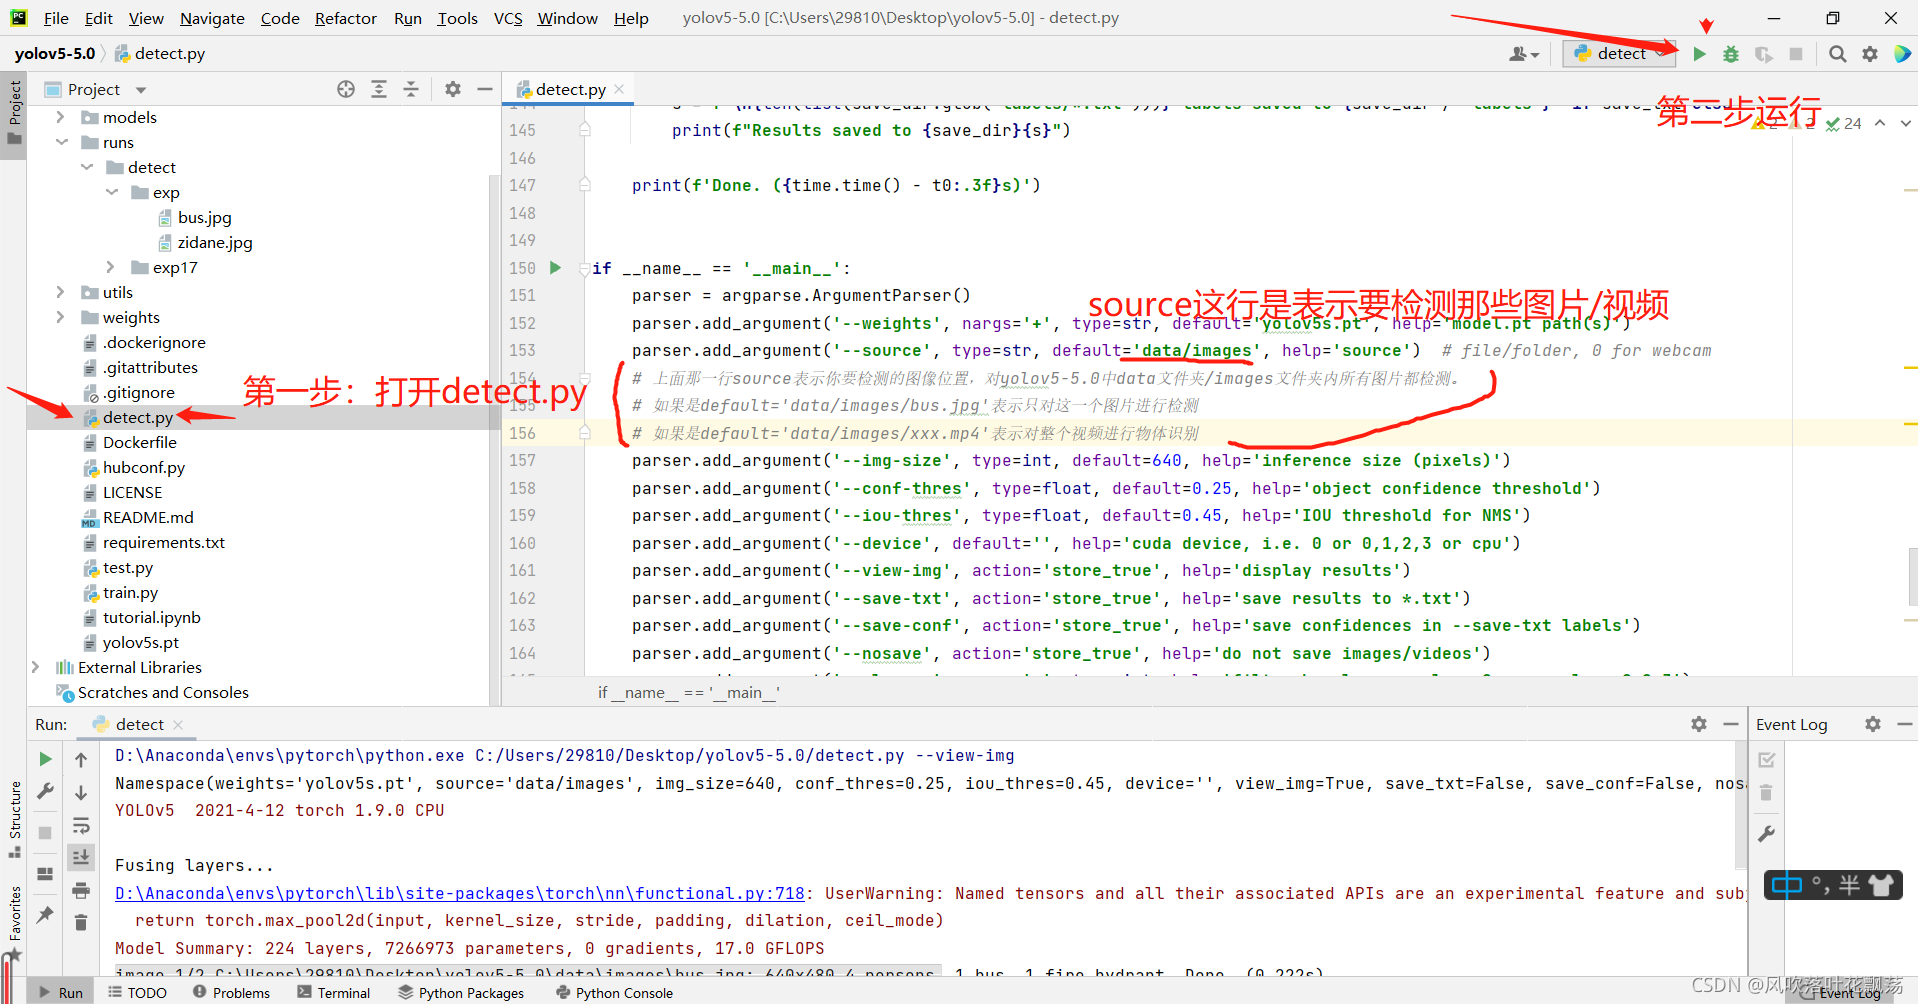Stop process square button in Run panel
1918x1004 pixels.
45,832
